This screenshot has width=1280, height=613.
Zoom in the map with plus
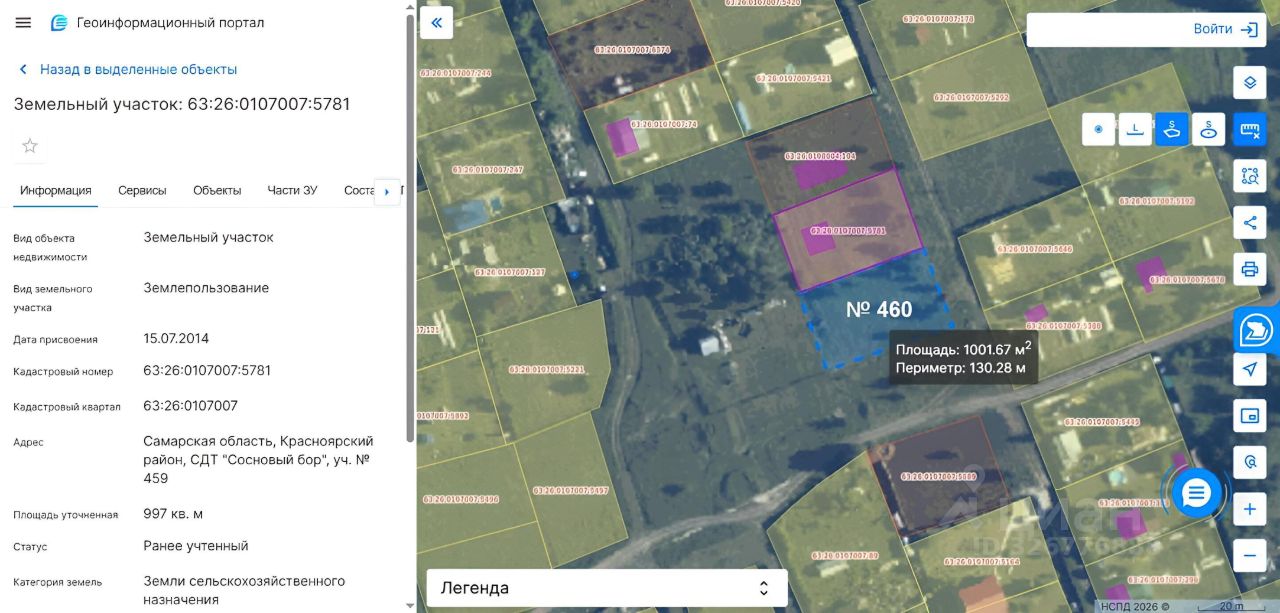[1249, 509]
